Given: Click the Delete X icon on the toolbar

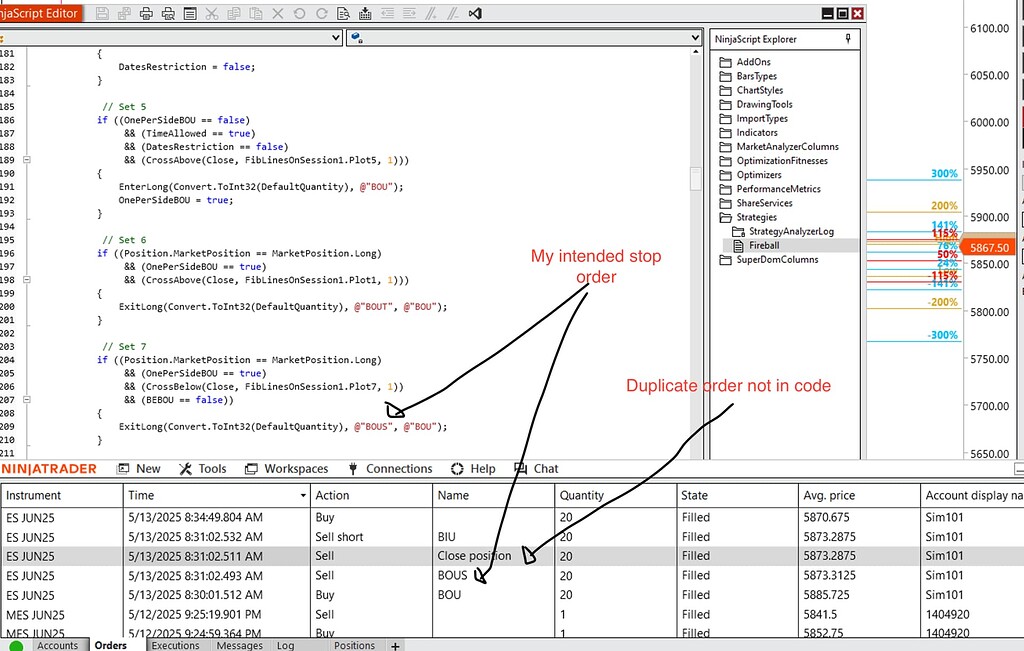Looking at the screenshot, I should [x=276, y=13].
